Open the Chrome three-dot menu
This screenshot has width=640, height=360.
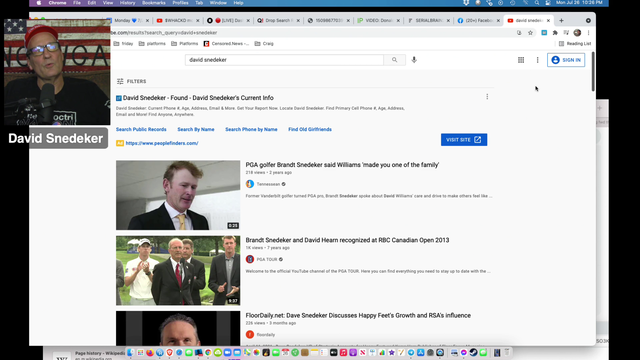(588, 33)
